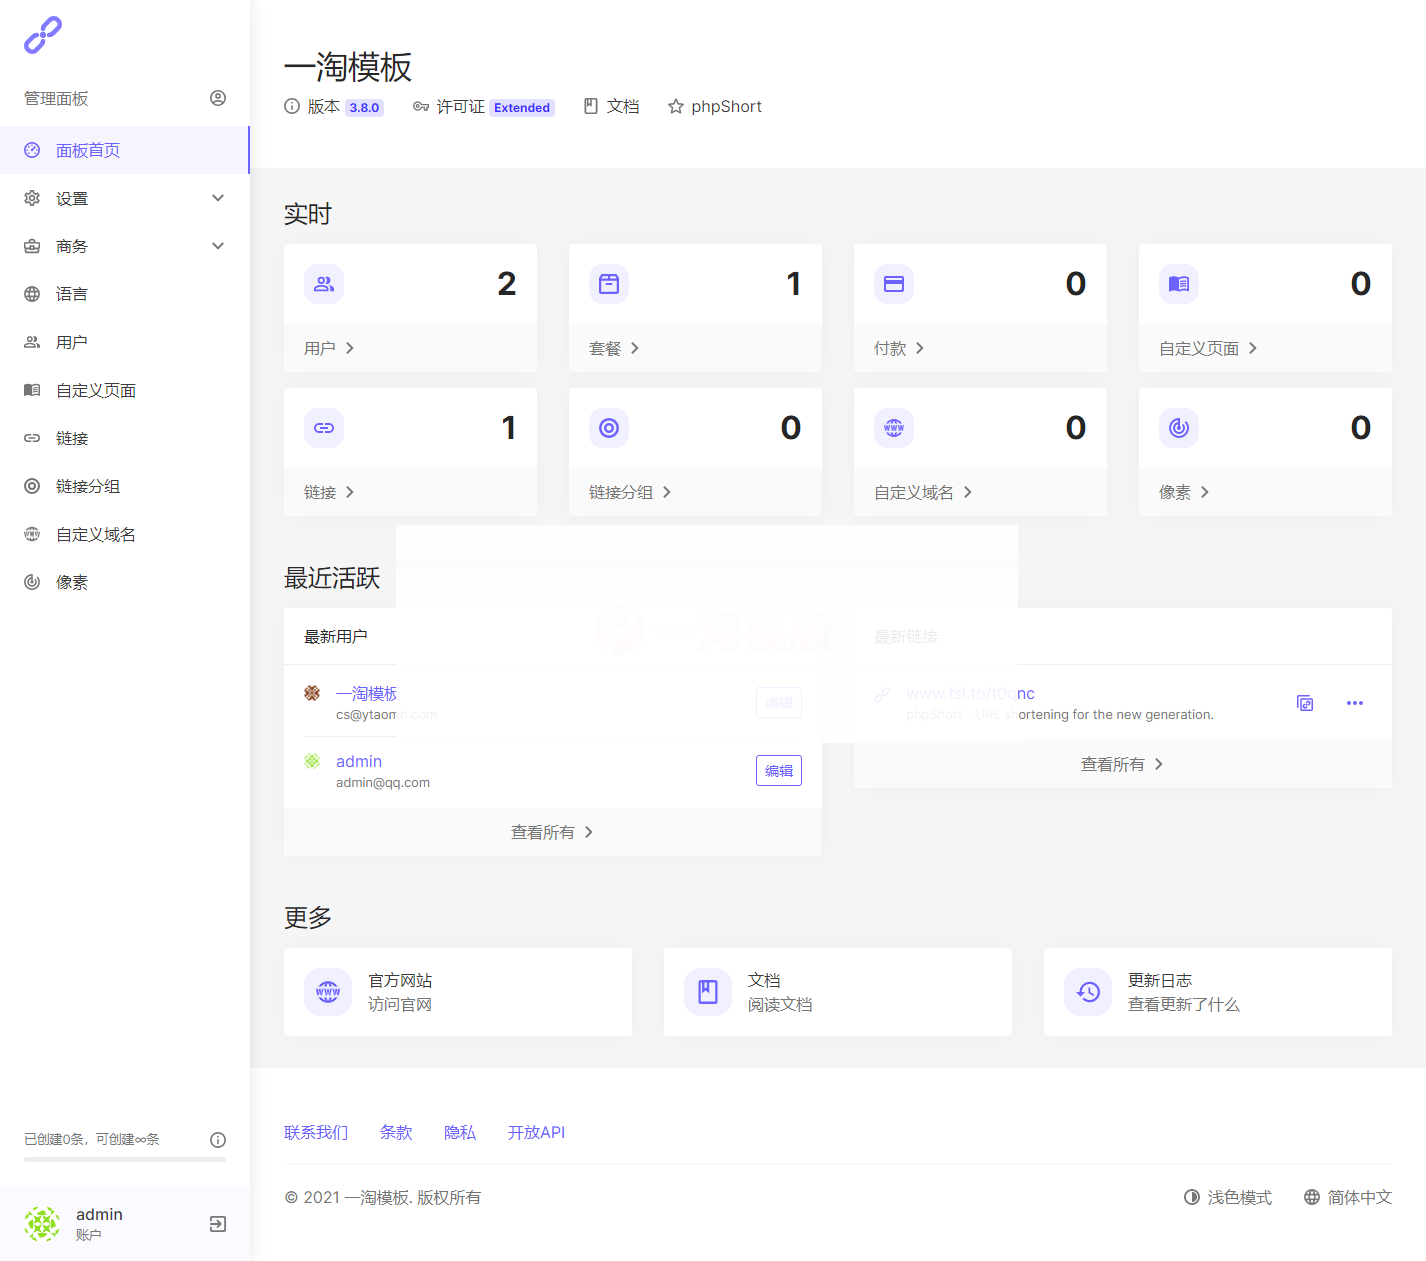Open 面板首页 in the sidebar
The image size is (1426, 1261).
[87, 150]
